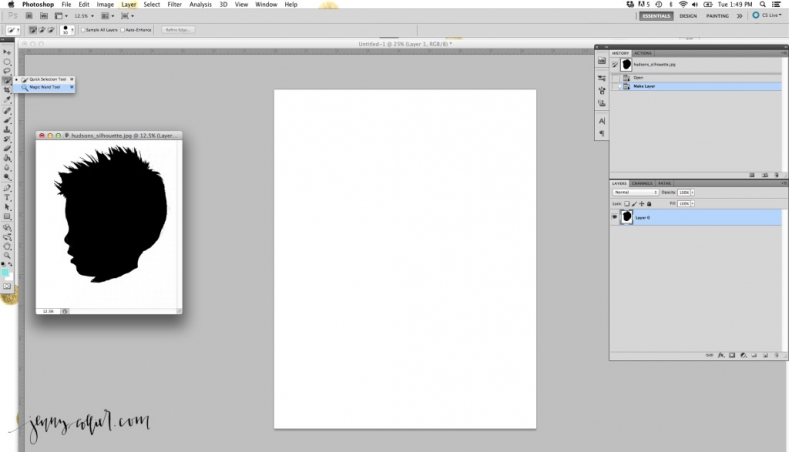Click the Refine Edge button
The height and width of the screenshot is (452, 789).
(178, 30)
